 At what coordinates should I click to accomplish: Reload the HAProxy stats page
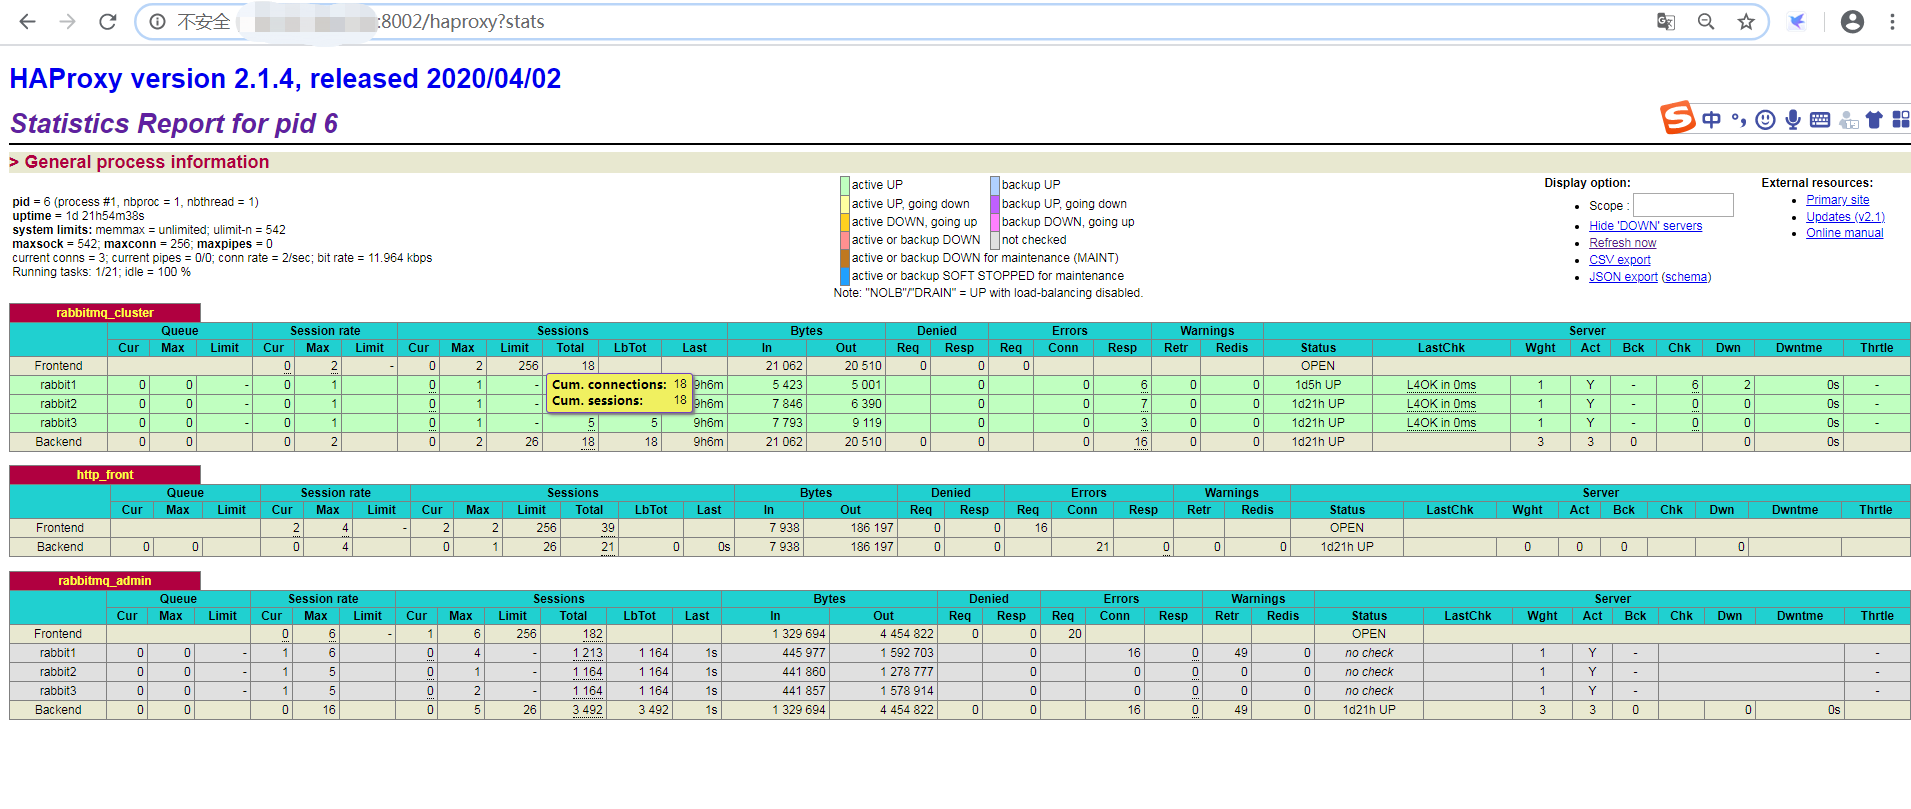[108, 21]
